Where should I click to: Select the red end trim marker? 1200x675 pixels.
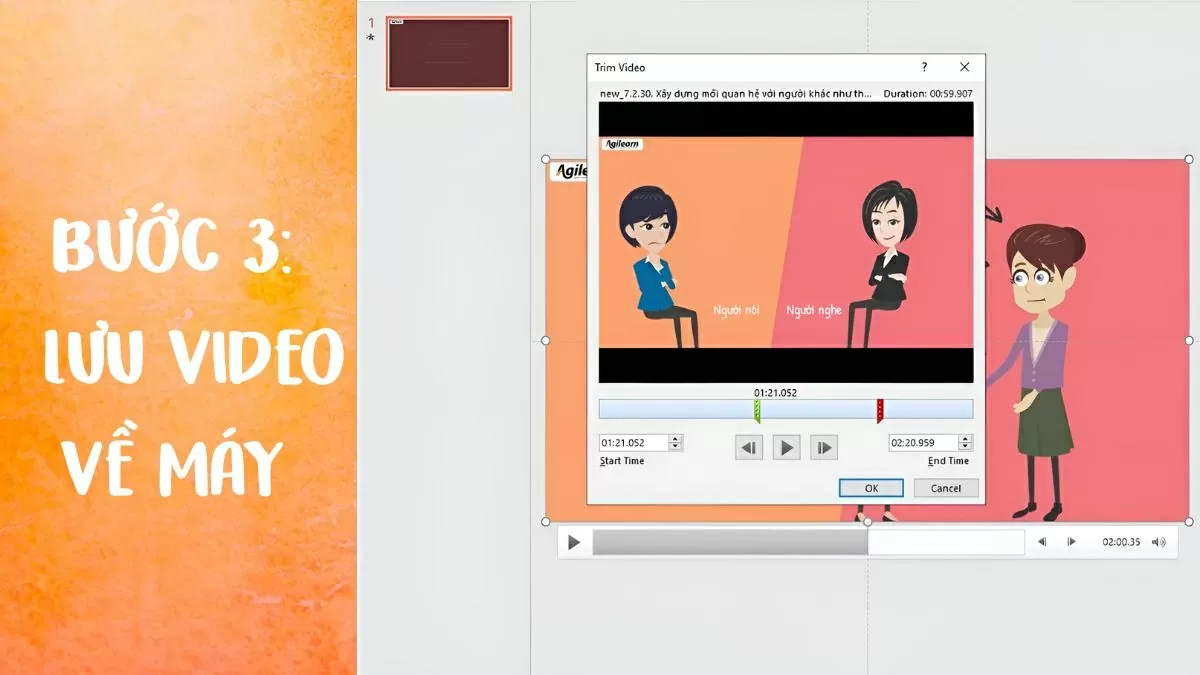click(880, 408)
